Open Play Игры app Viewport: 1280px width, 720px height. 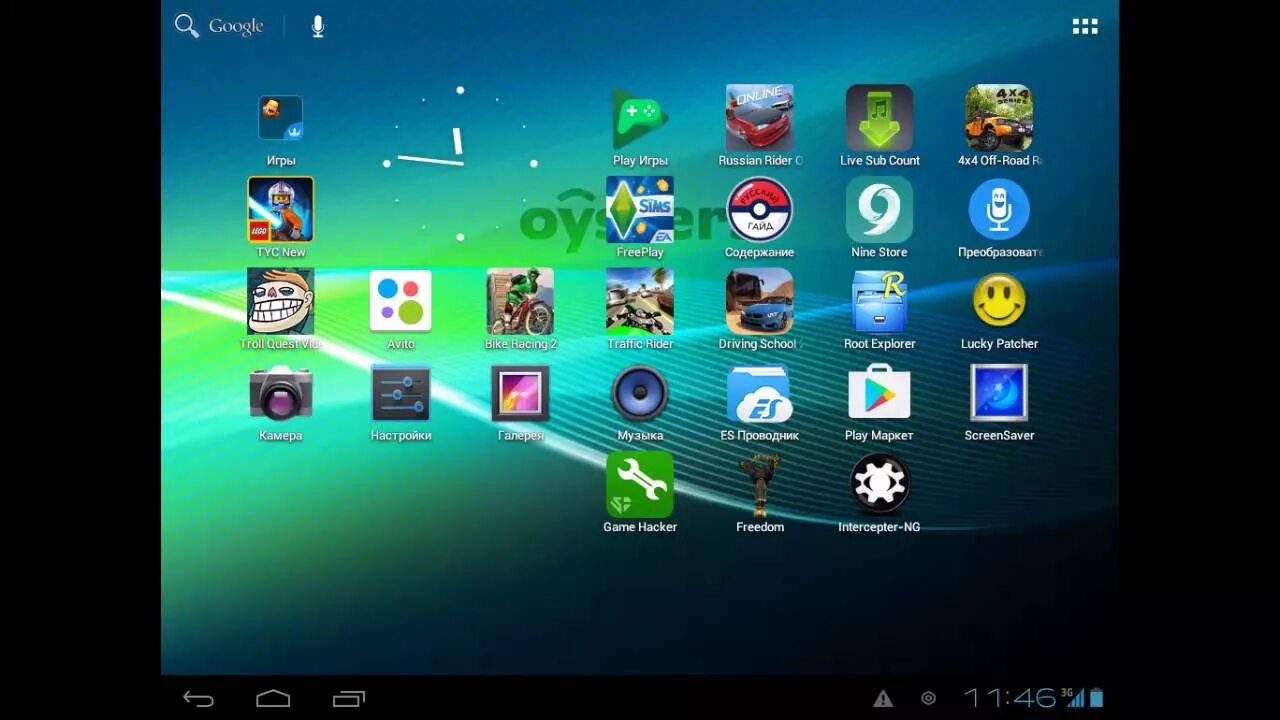[640, 119]
